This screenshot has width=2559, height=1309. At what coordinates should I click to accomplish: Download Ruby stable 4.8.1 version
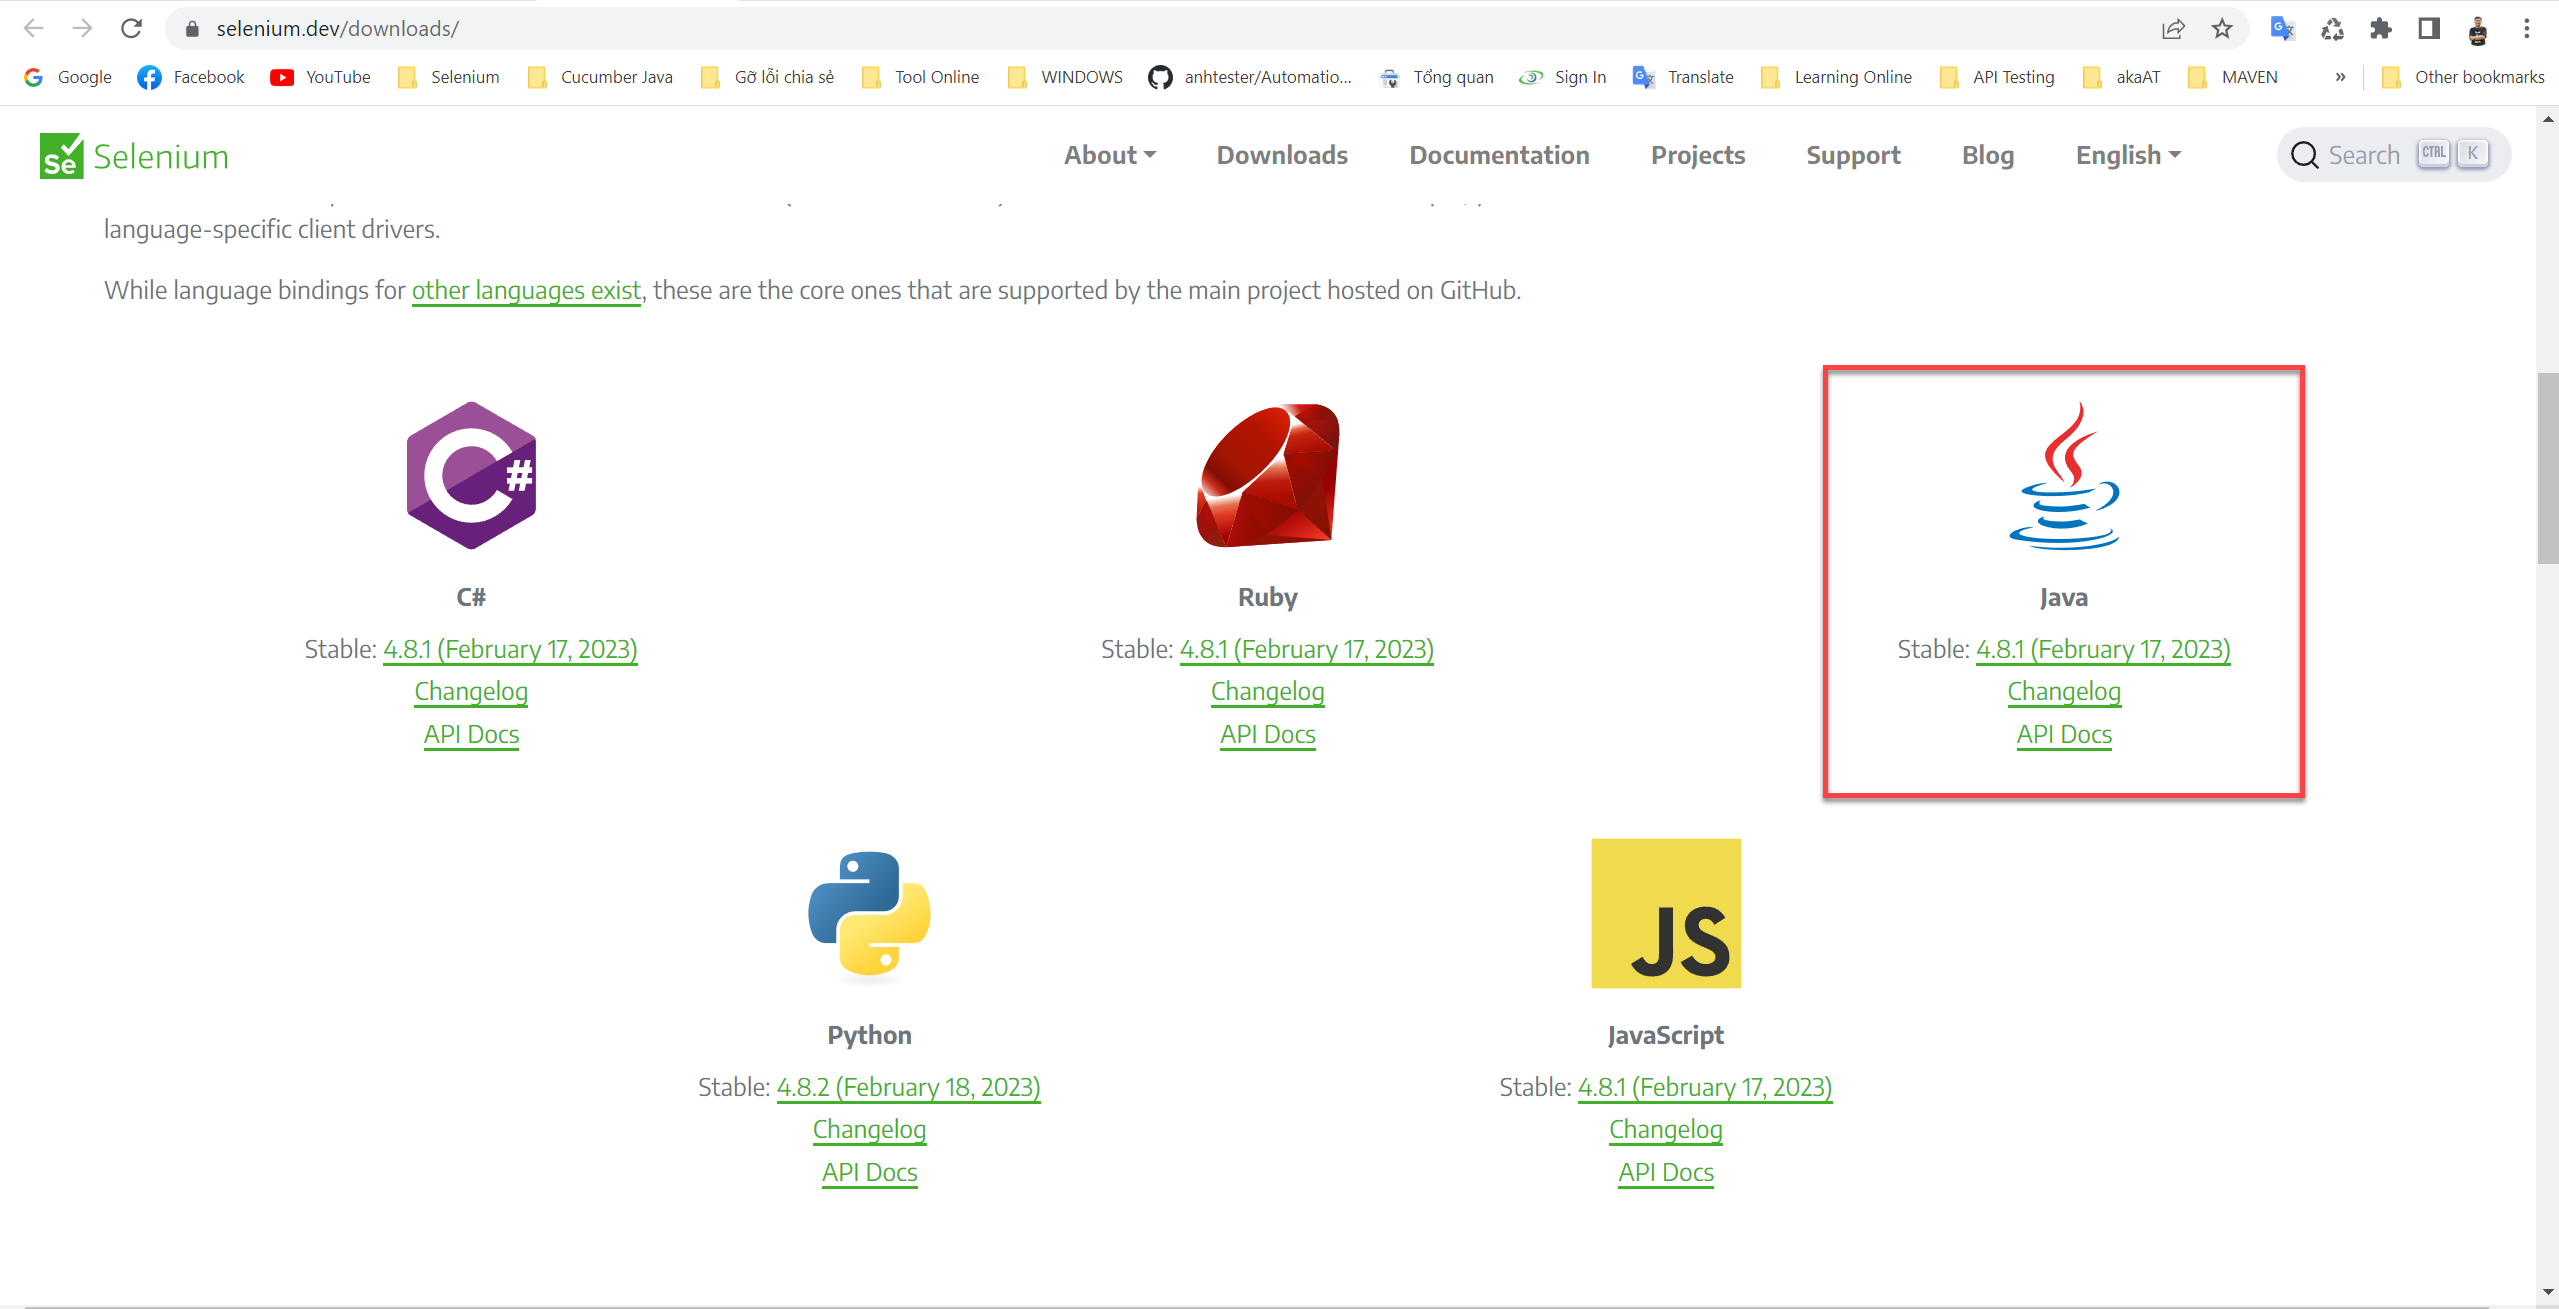tap(1306, 649)
